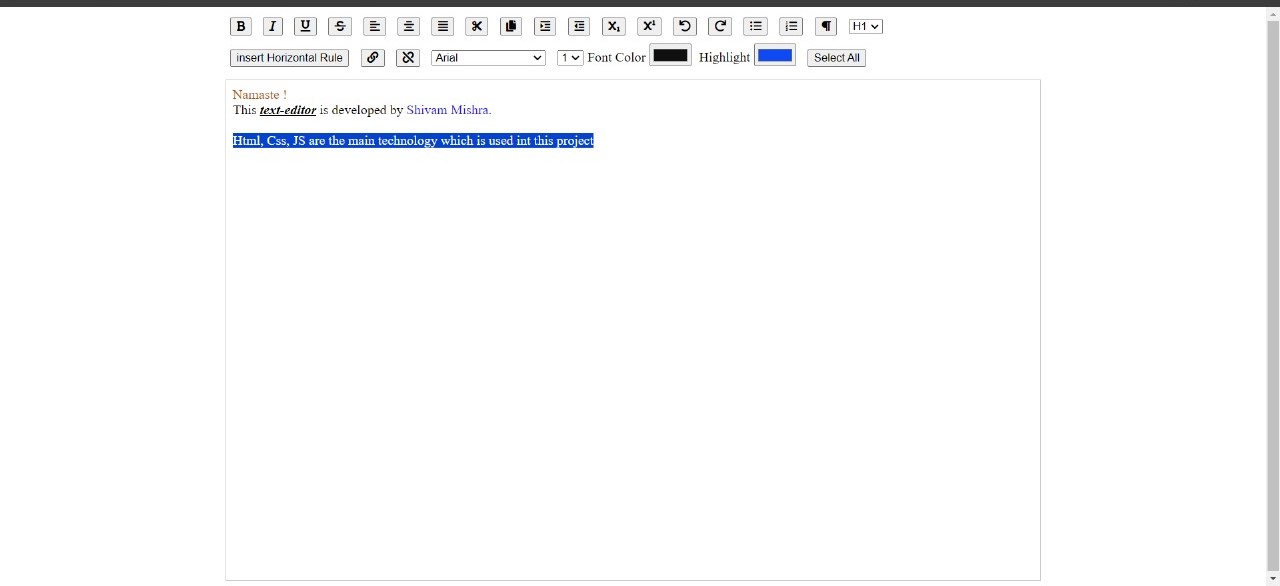Click the highlighted text line in editor
The image size is (1280, 586).
point(413,141)
